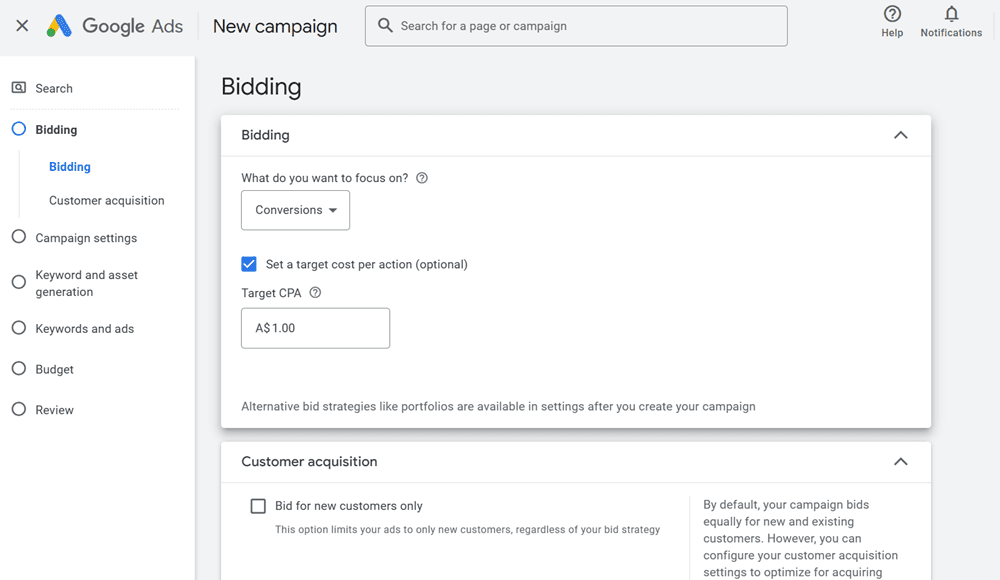1000x580 pixels.
Task: Click the Google Ads logo icon
Action: tap(59, 26)
